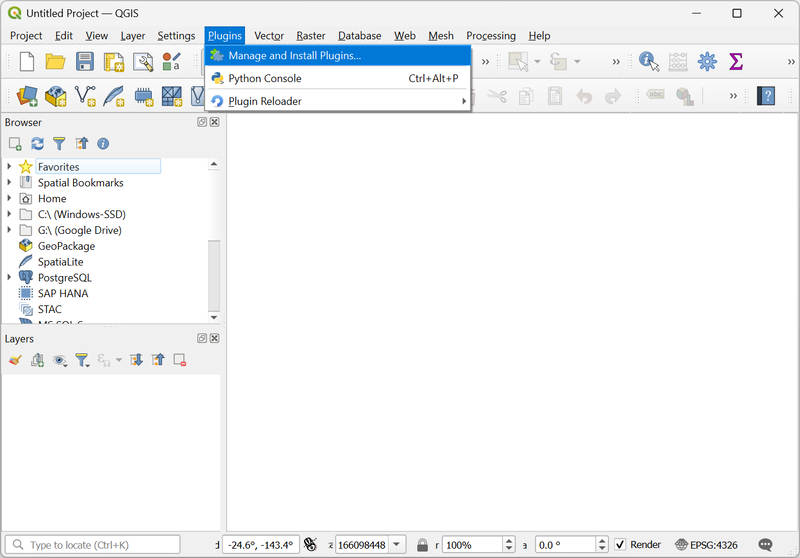800x558 pixels.
Task: Click the Save Project floppy icon
Action: tap(85, 62)
